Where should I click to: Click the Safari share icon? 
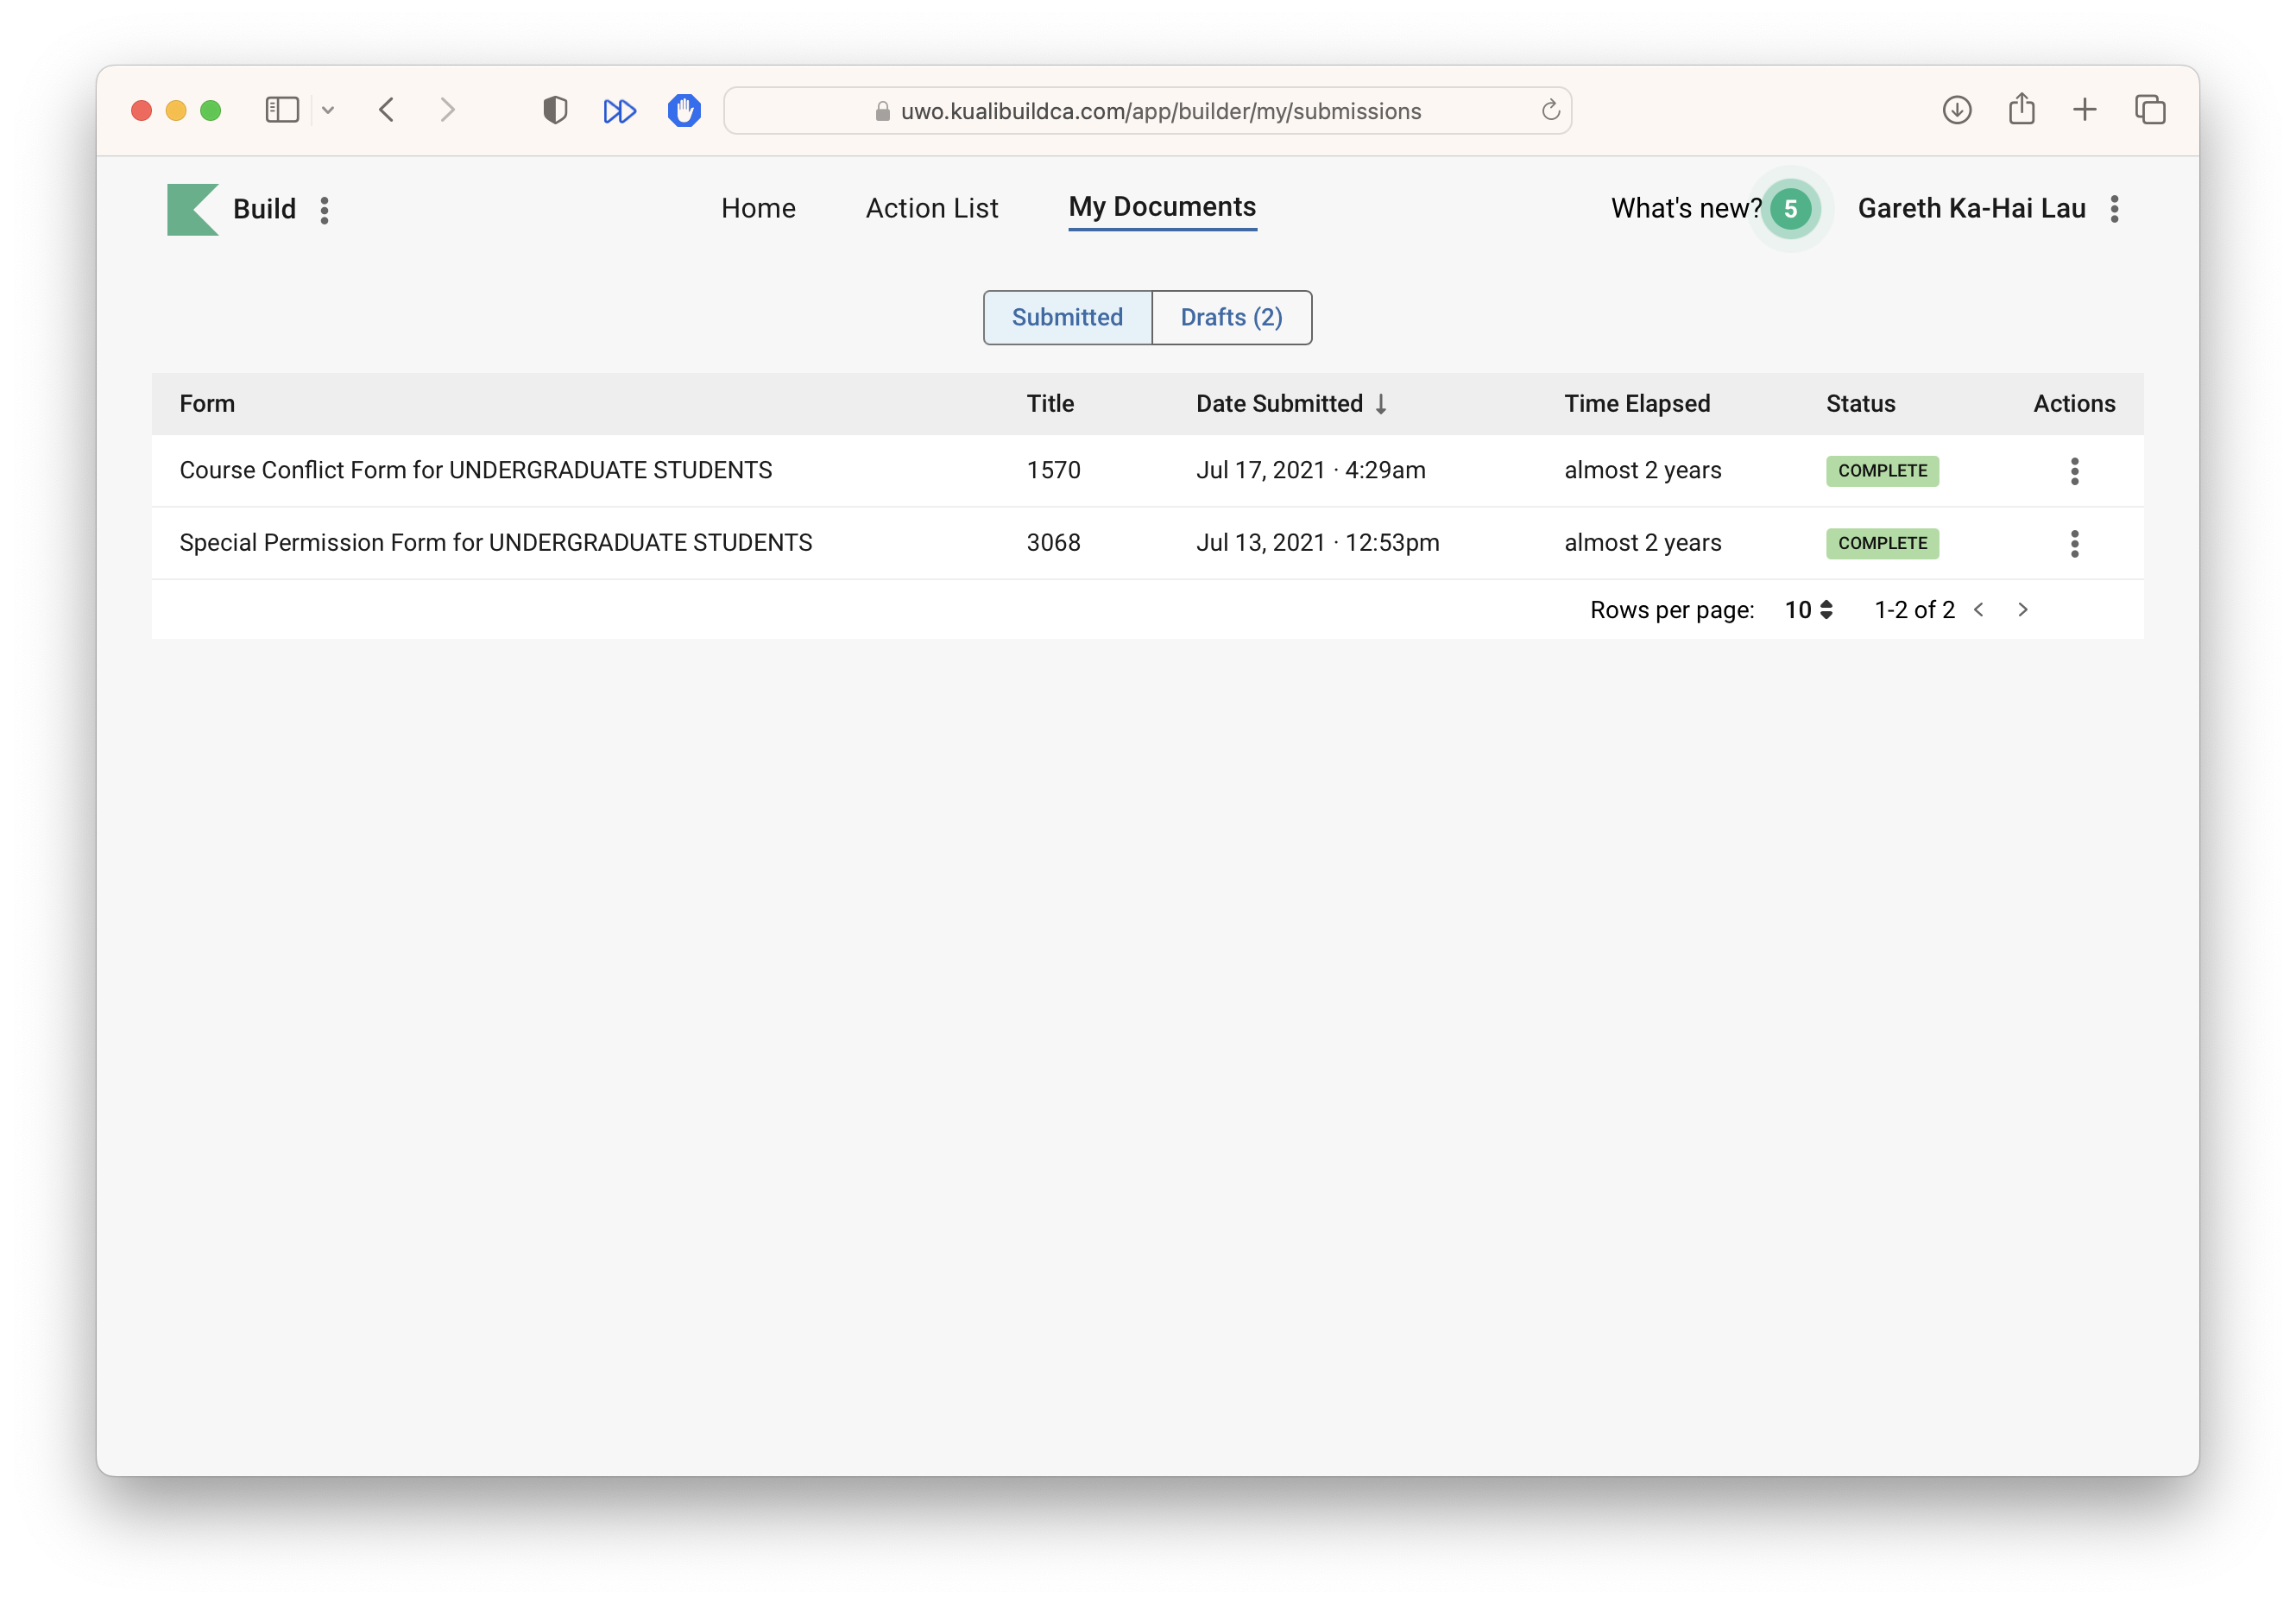[x=2021, y=109]
